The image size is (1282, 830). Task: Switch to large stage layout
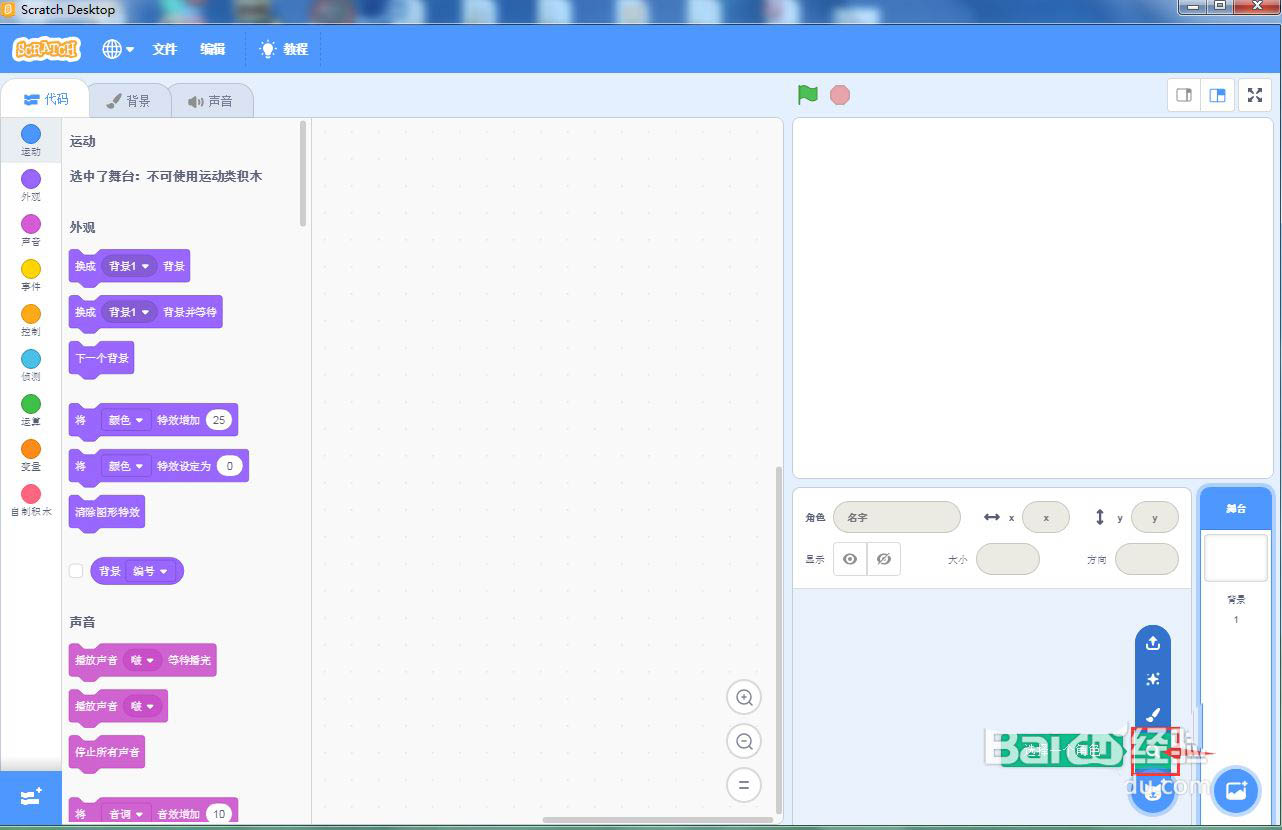[x=1217, y=96]
